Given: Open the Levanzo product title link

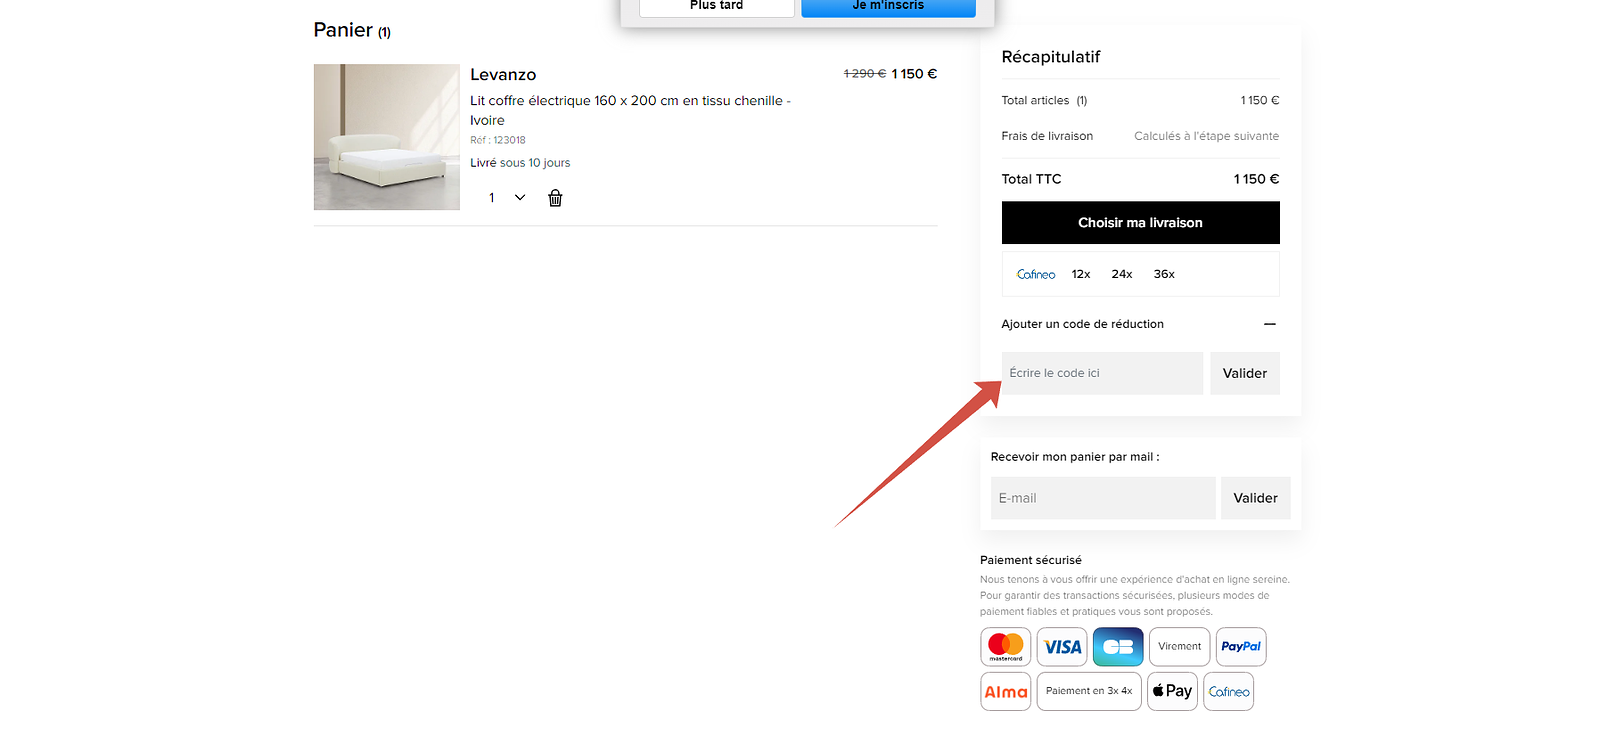Looking at the screenshot, I should tap(503, 75).
